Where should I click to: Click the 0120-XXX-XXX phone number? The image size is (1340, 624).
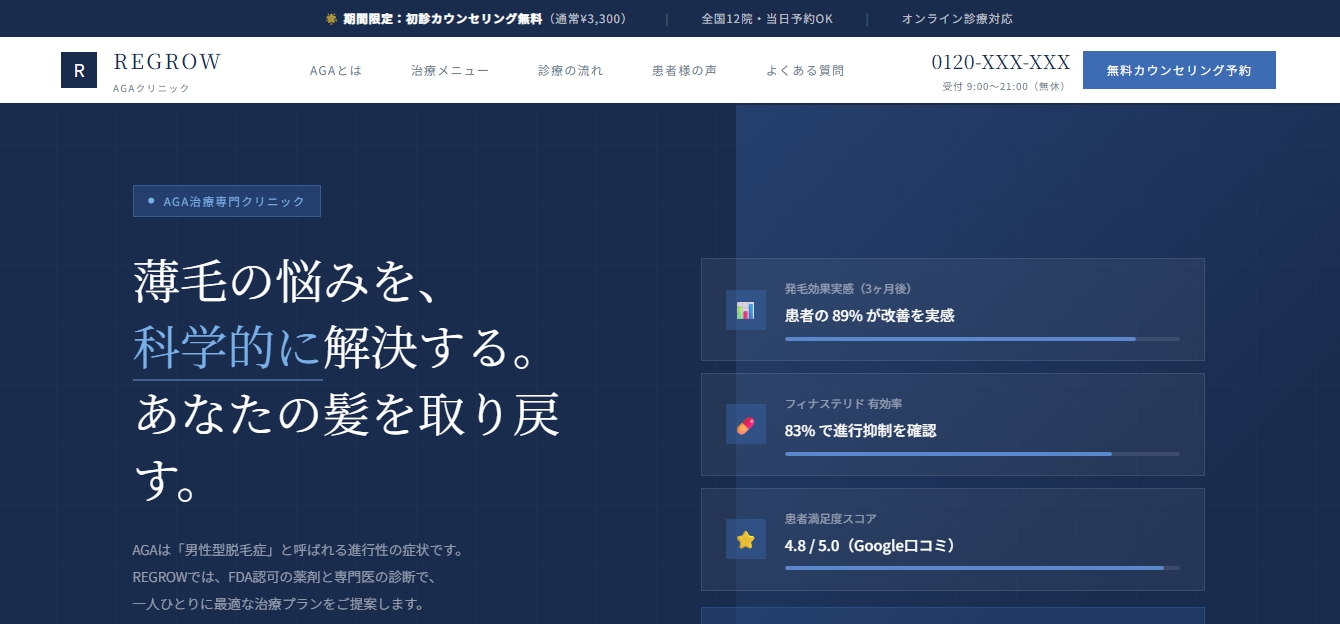tap(1000, 62)
